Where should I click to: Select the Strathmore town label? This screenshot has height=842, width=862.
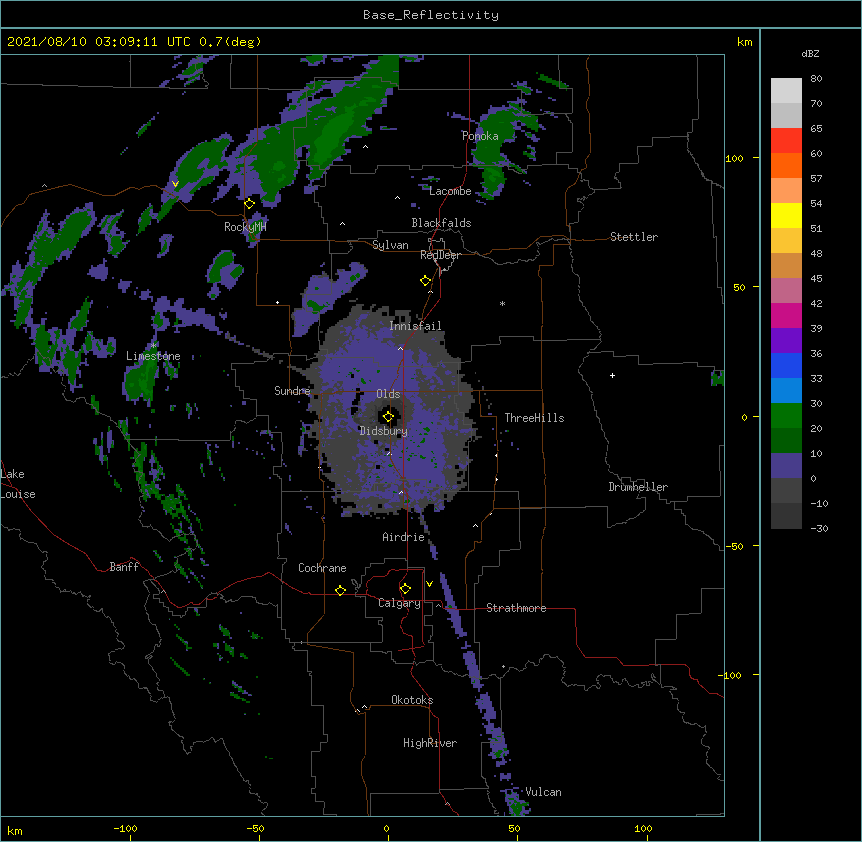[x=516, y=608]
